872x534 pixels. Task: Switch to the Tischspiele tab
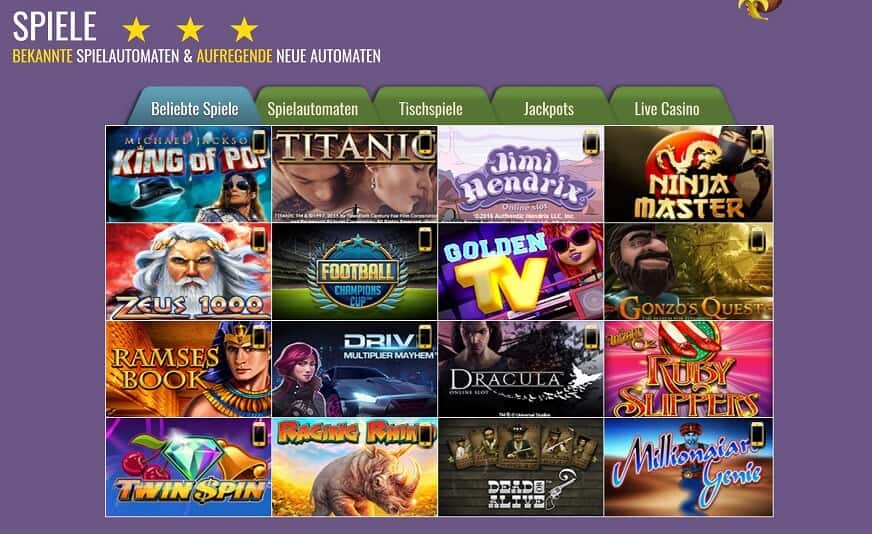click(x=430, y=108)
